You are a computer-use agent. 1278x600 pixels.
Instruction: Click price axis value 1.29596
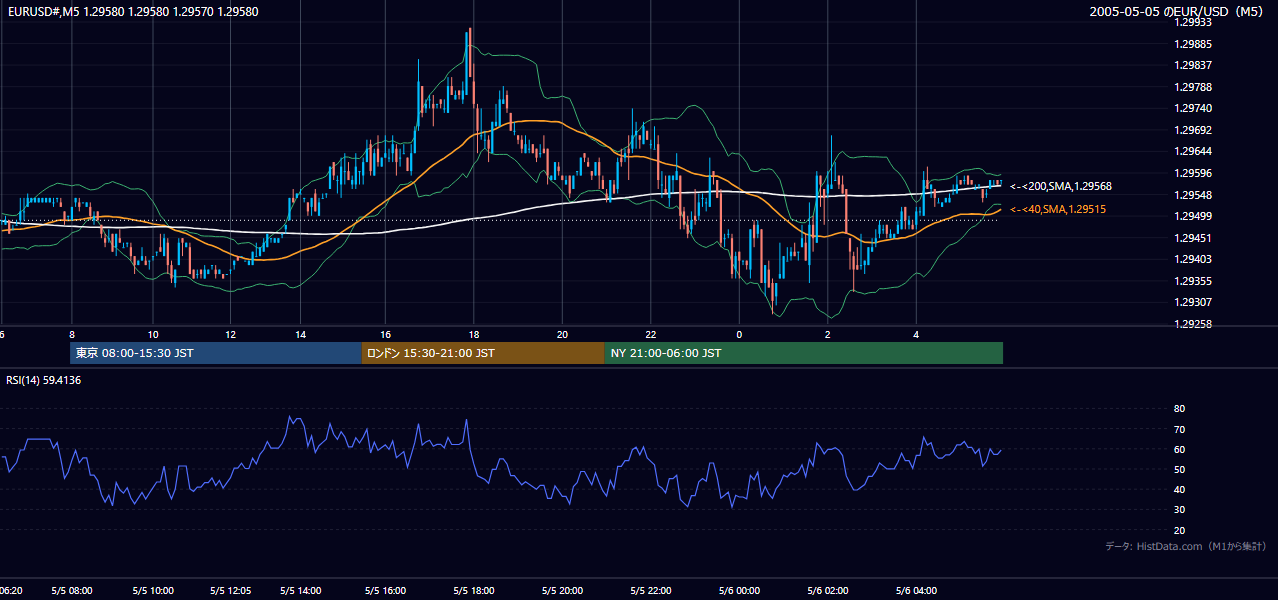1194,173
